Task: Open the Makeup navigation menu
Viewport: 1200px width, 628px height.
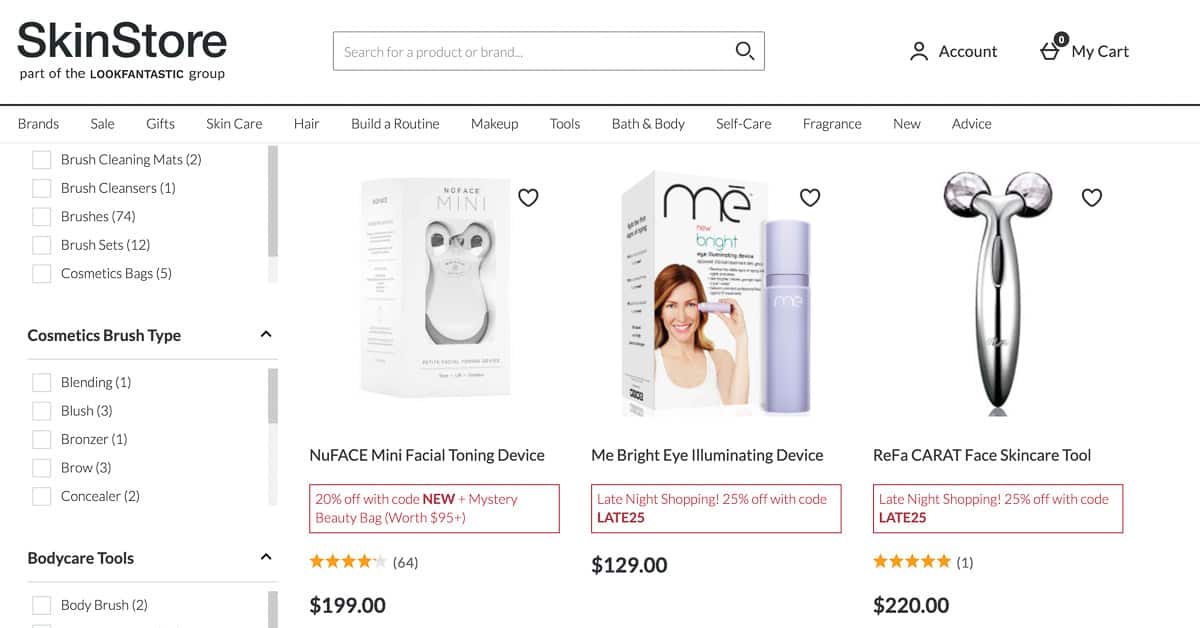Action: (494, 123)
